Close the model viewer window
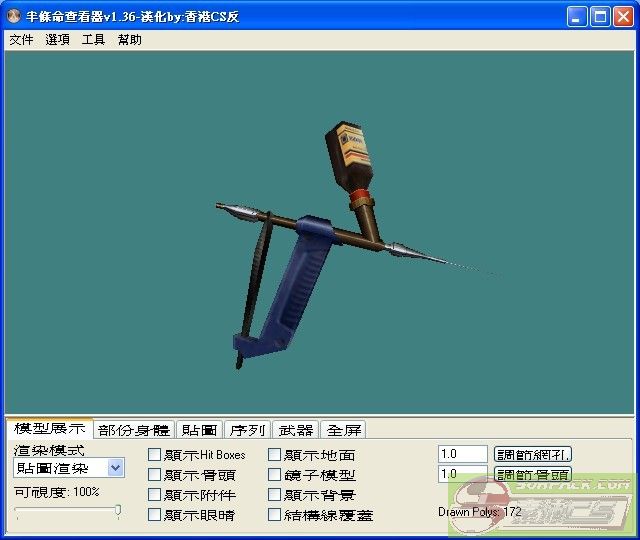 click(624, 17)
